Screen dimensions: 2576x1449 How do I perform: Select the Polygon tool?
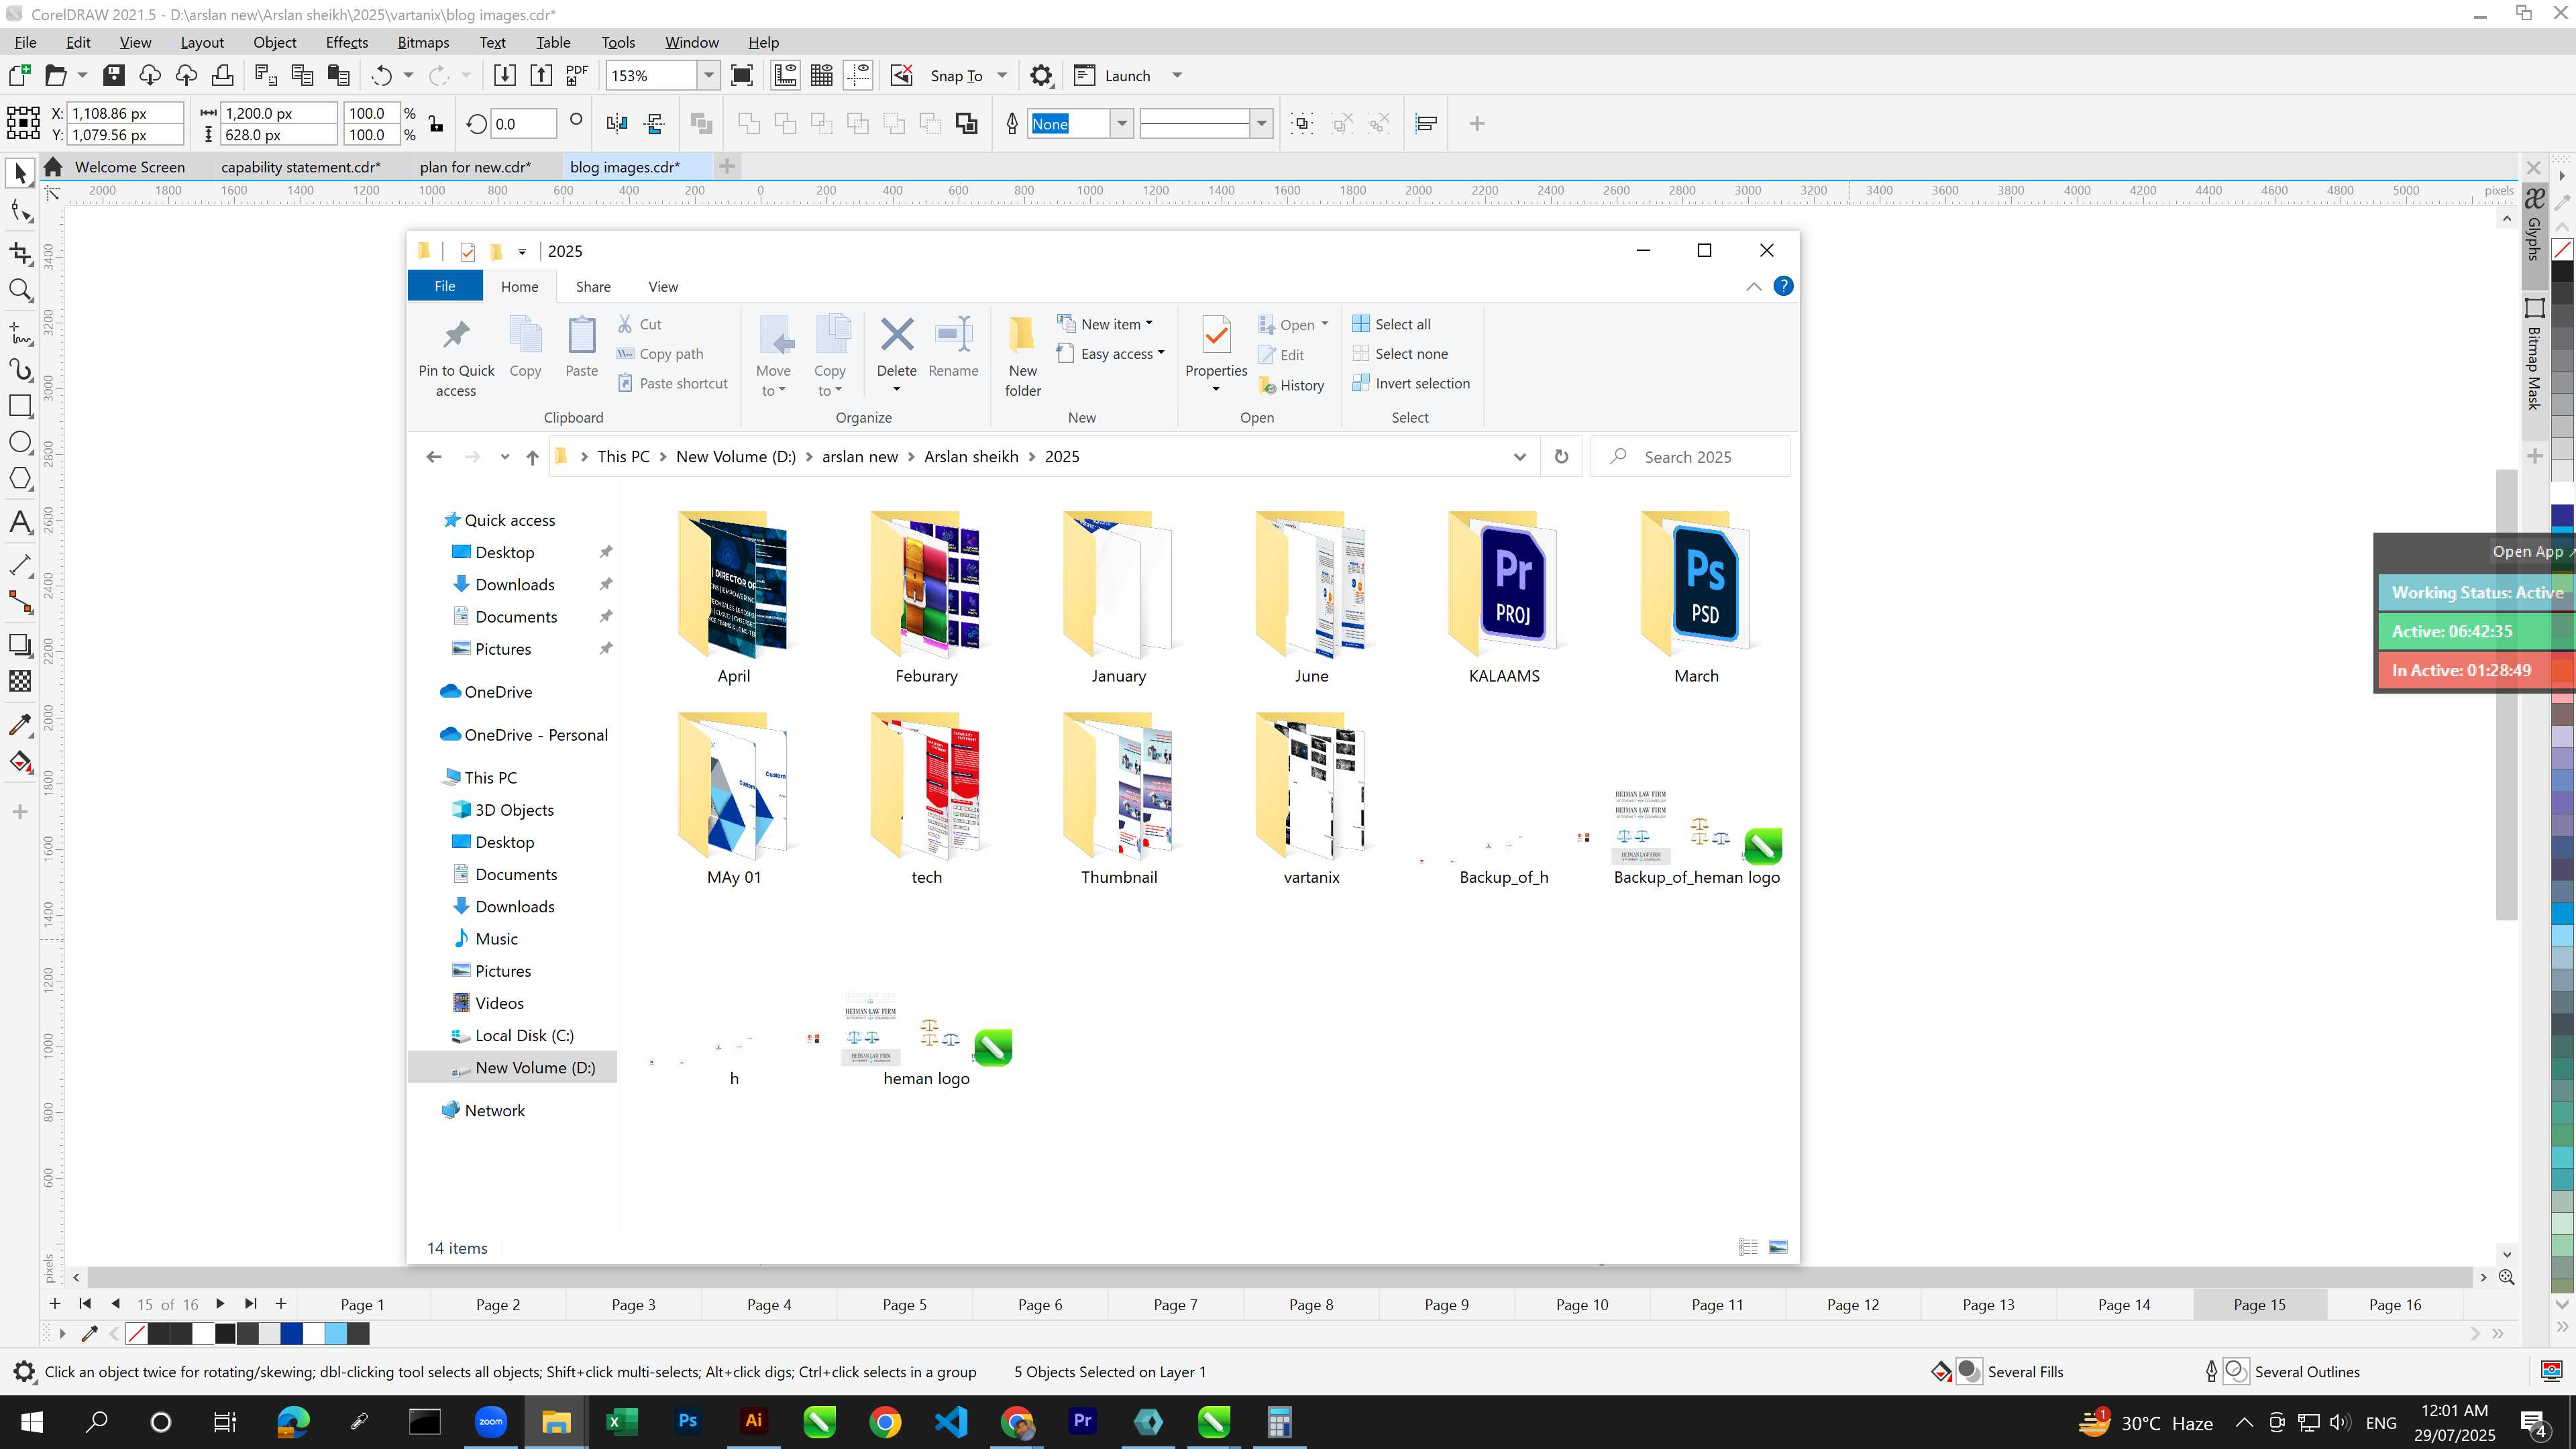(x=20, y=479)
